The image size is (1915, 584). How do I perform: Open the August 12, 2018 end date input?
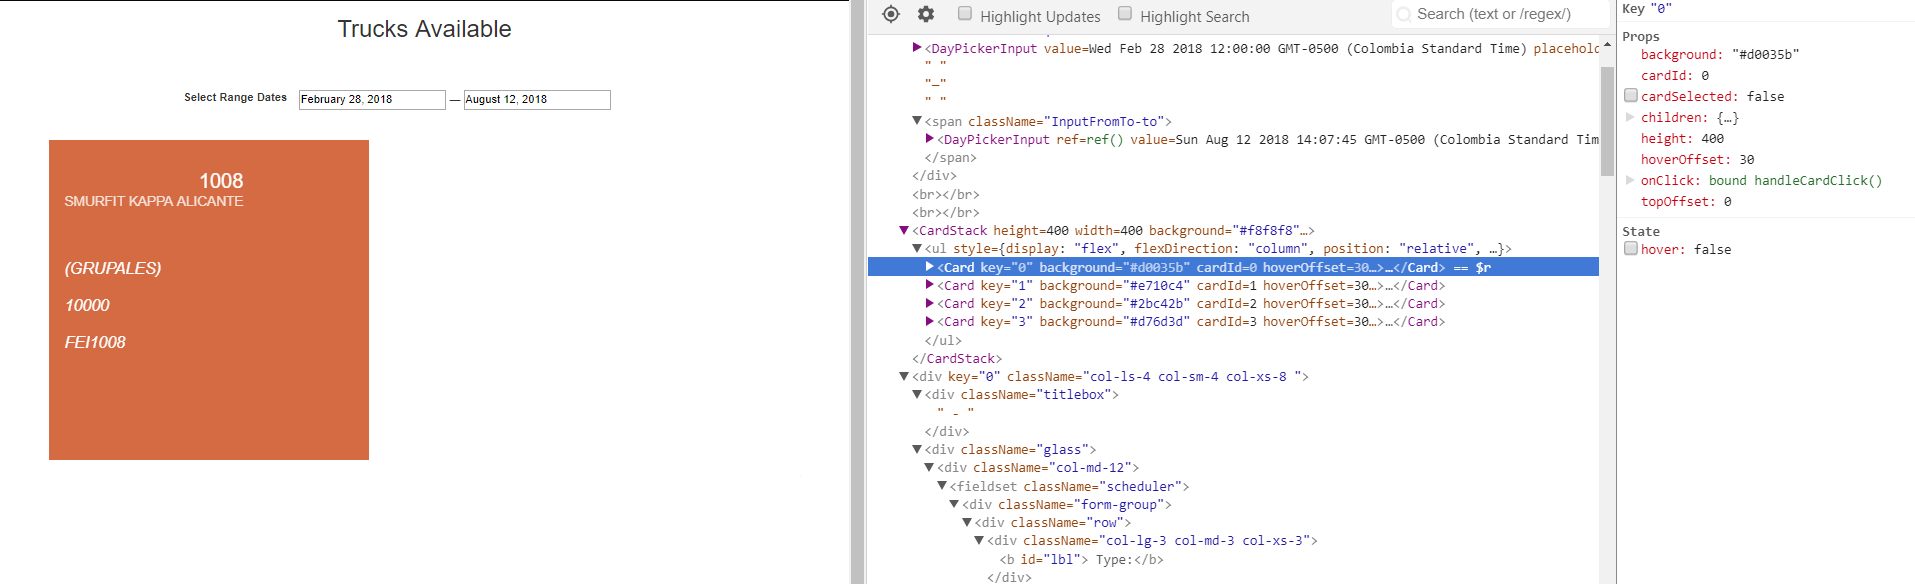(x=537, y=99)
